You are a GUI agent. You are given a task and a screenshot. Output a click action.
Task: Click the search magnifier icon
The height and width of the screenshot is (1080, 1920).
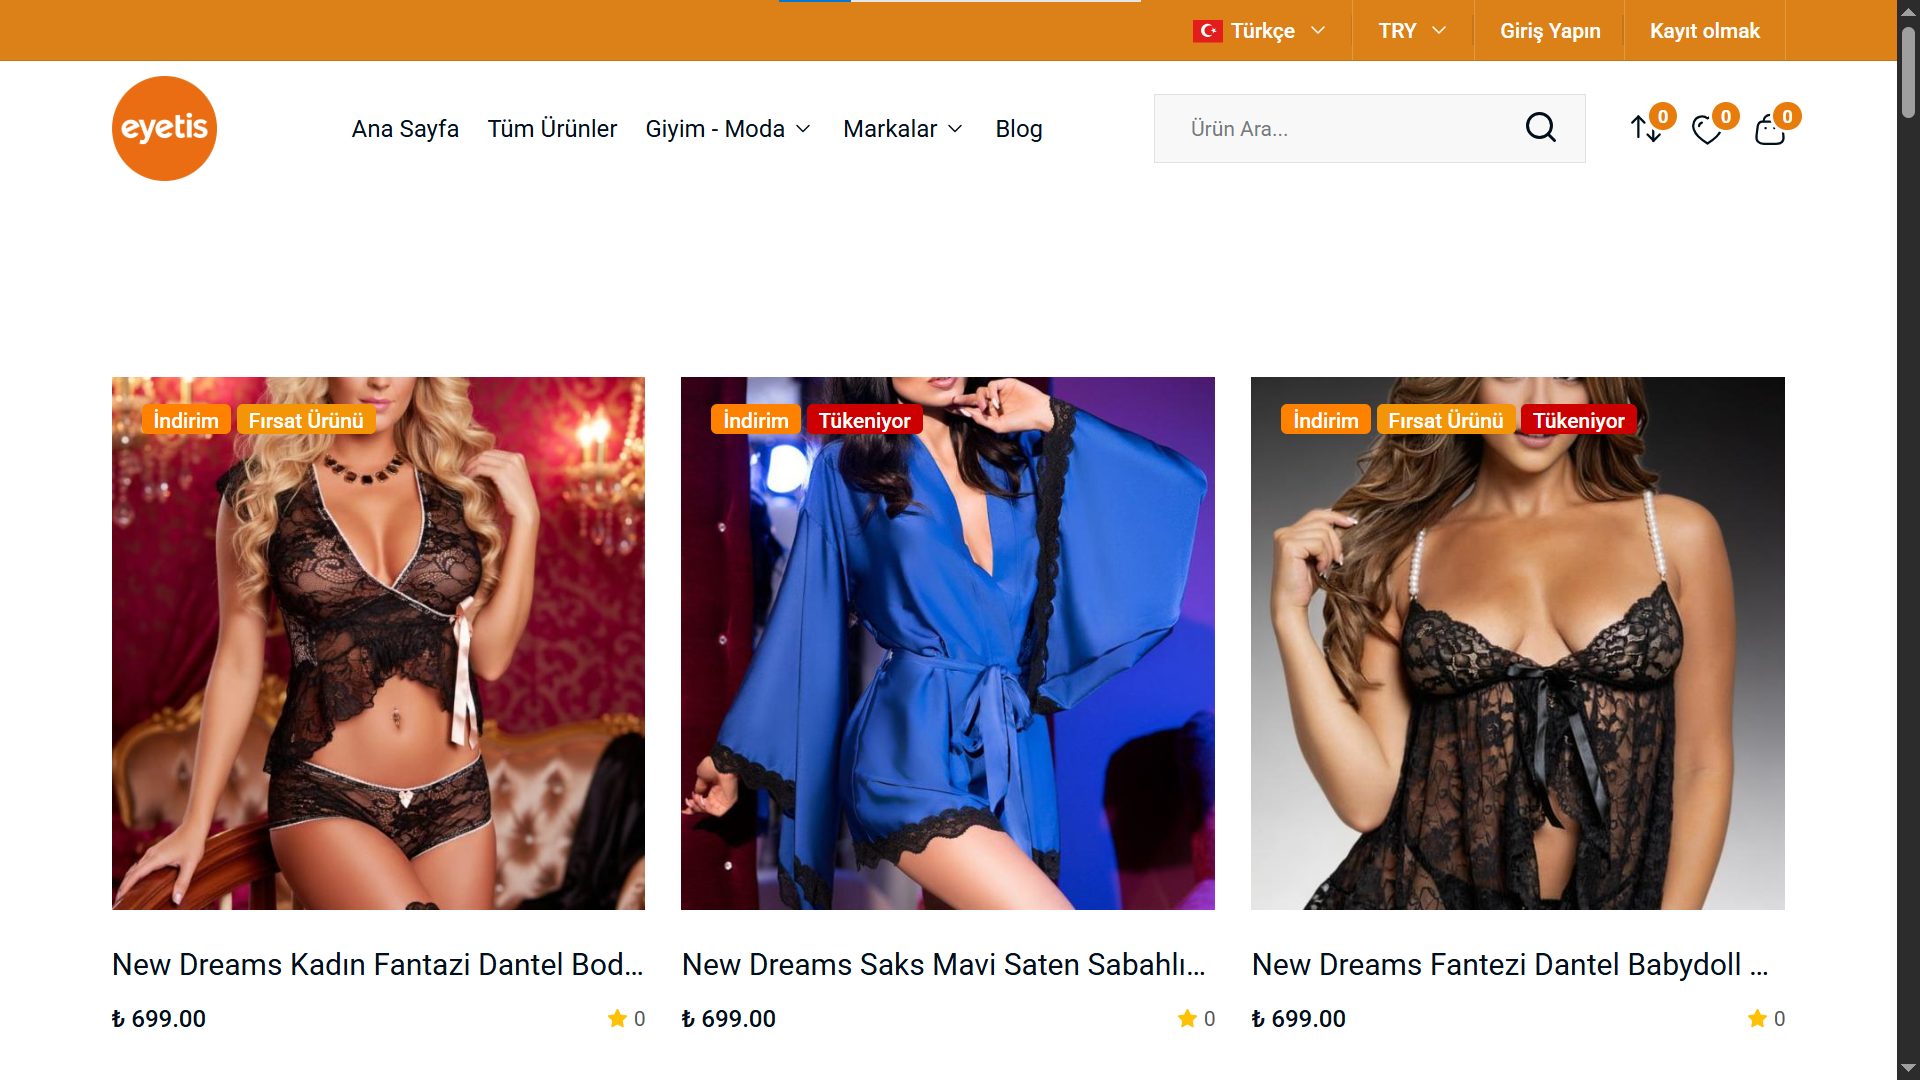[x=1540, y=128]
